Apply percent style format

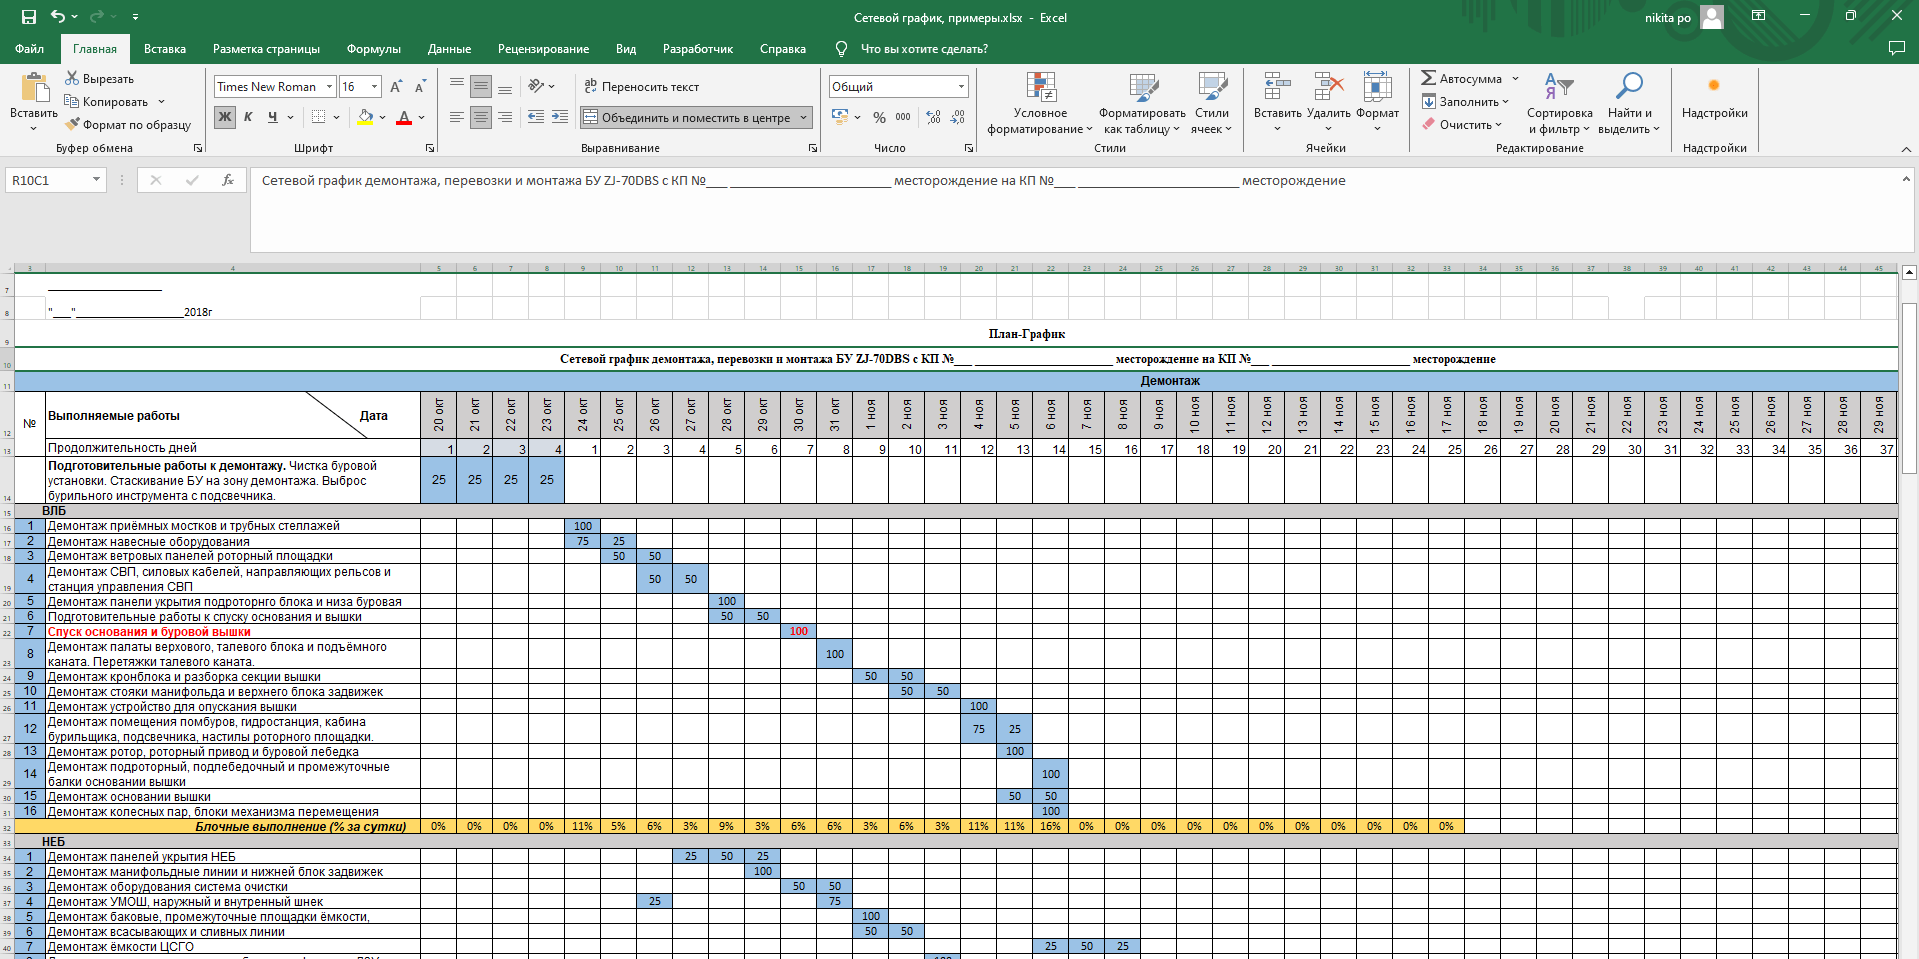tap(879, 117)
